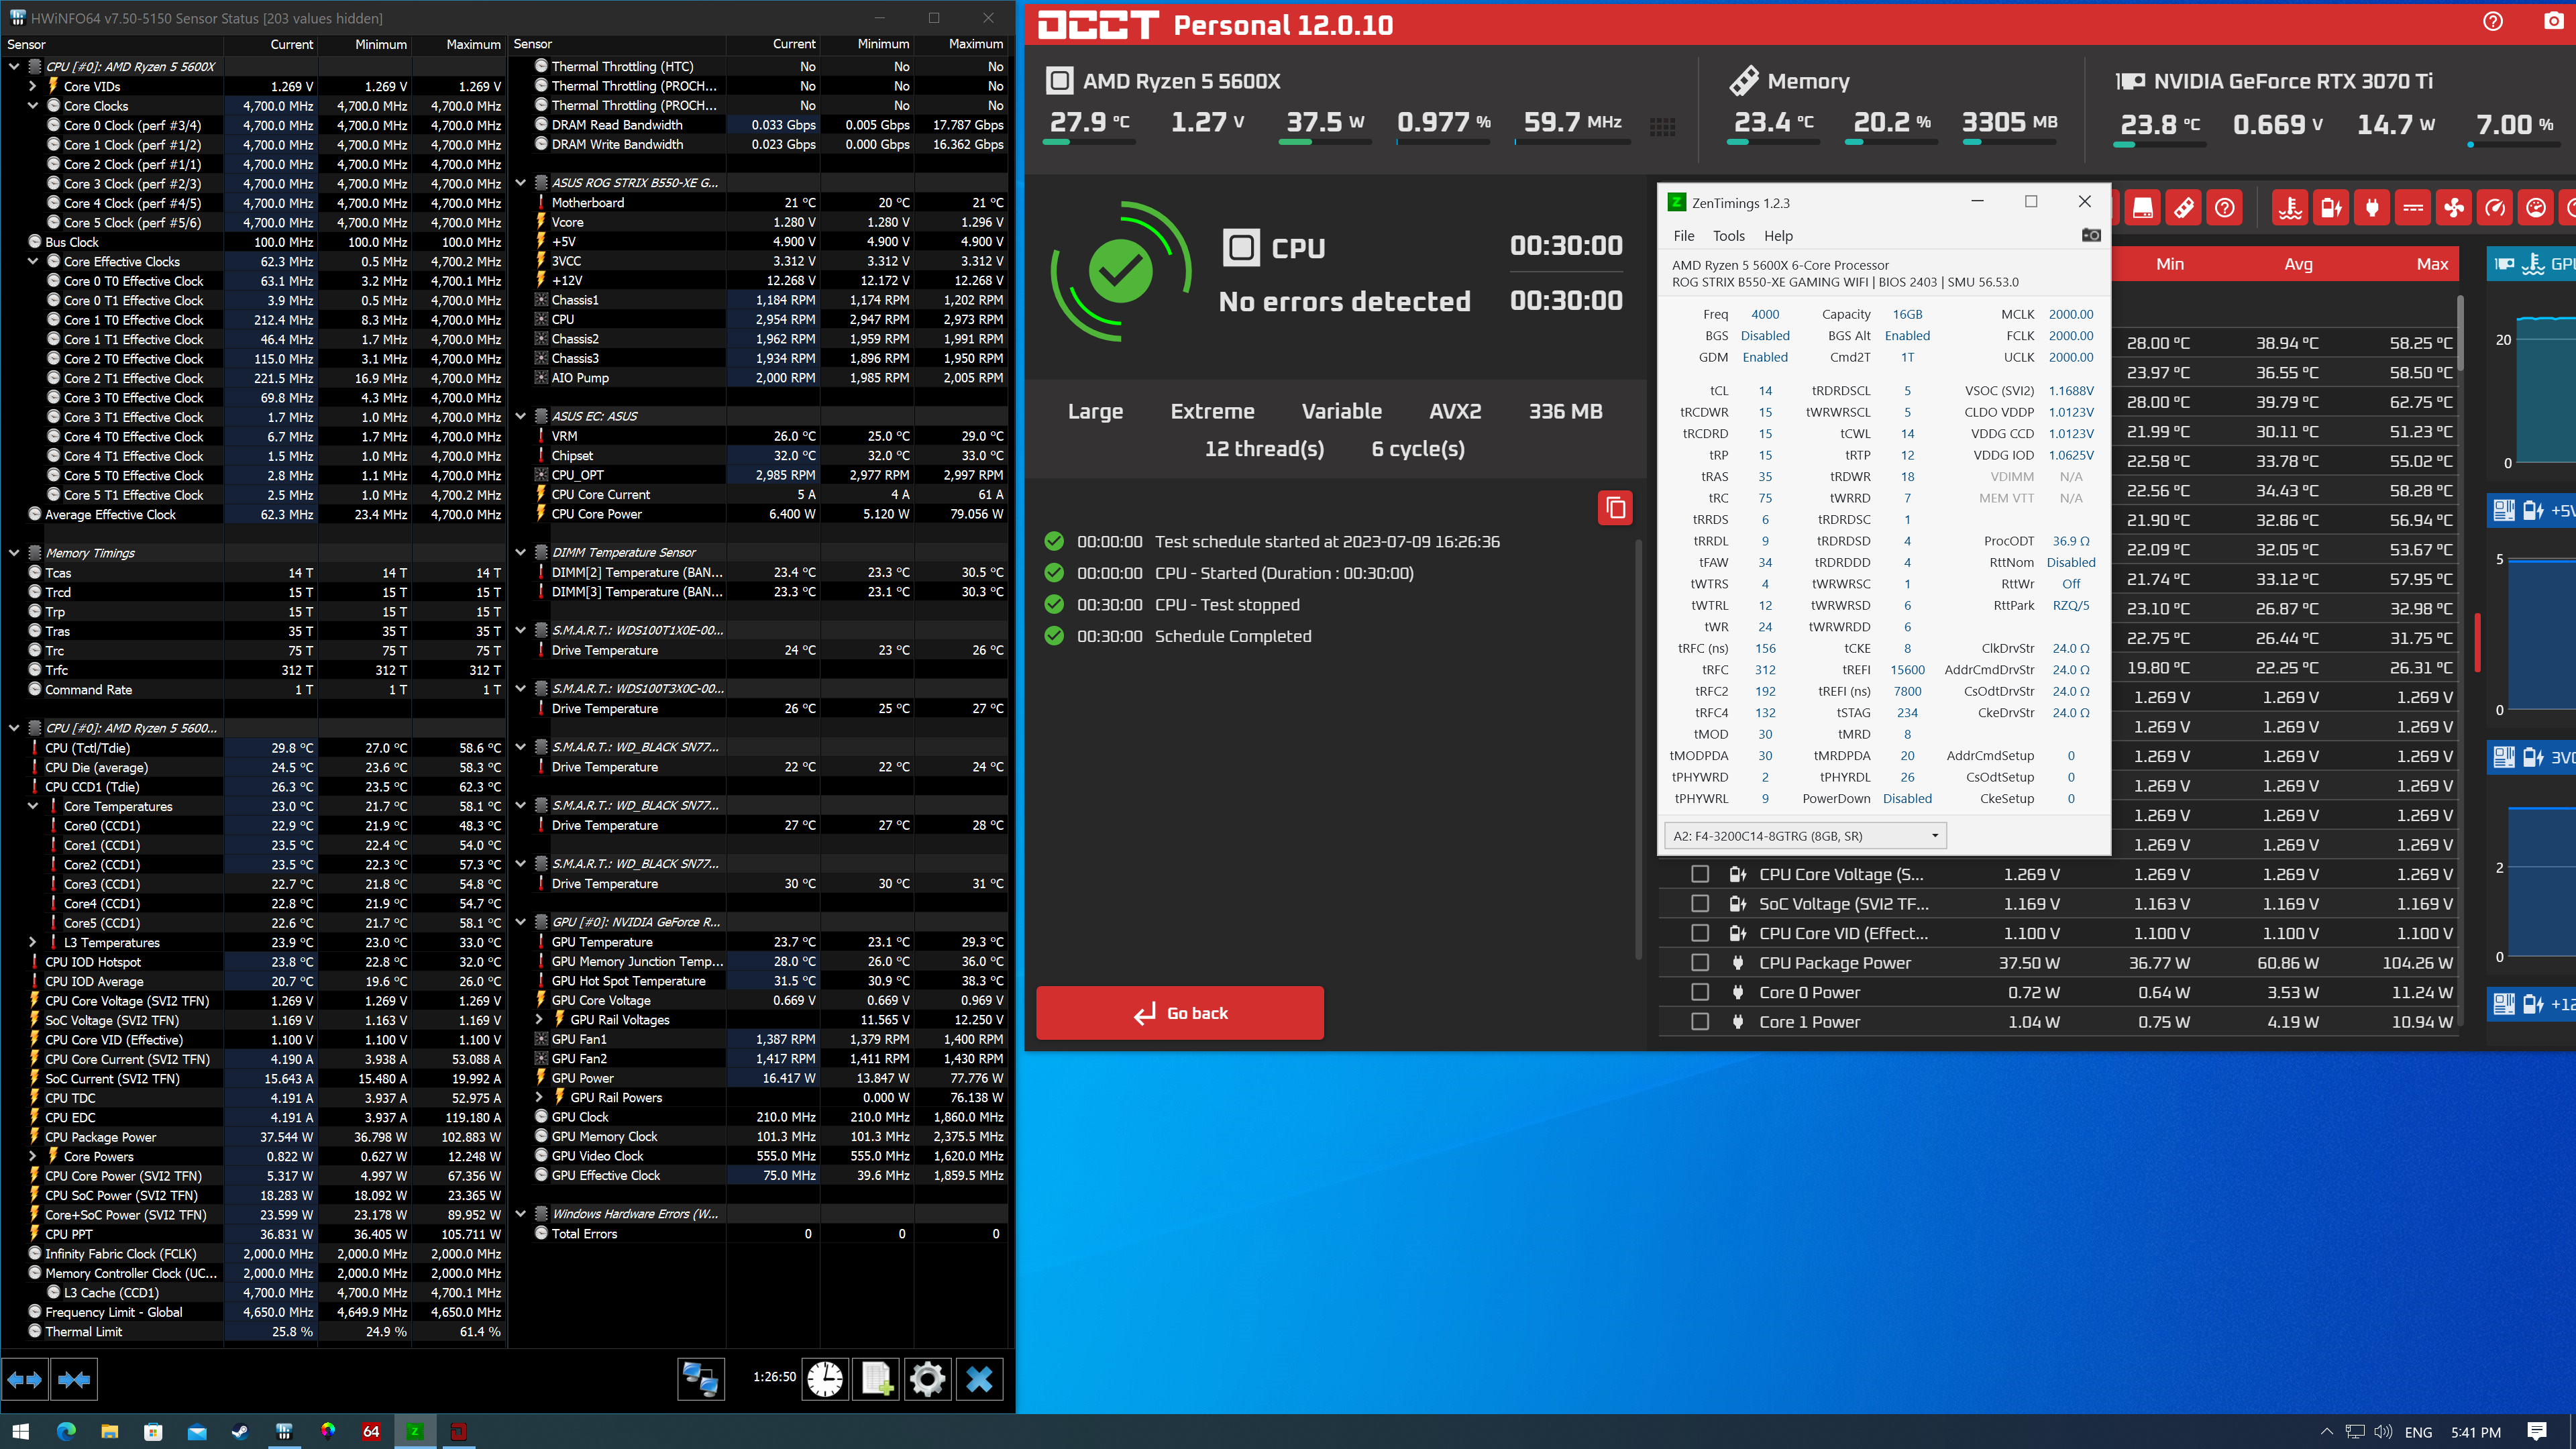Screen dimensions: 2576x1449
Task: Open ZenTimings Tools menu
Action: [x=1728, y=236]
